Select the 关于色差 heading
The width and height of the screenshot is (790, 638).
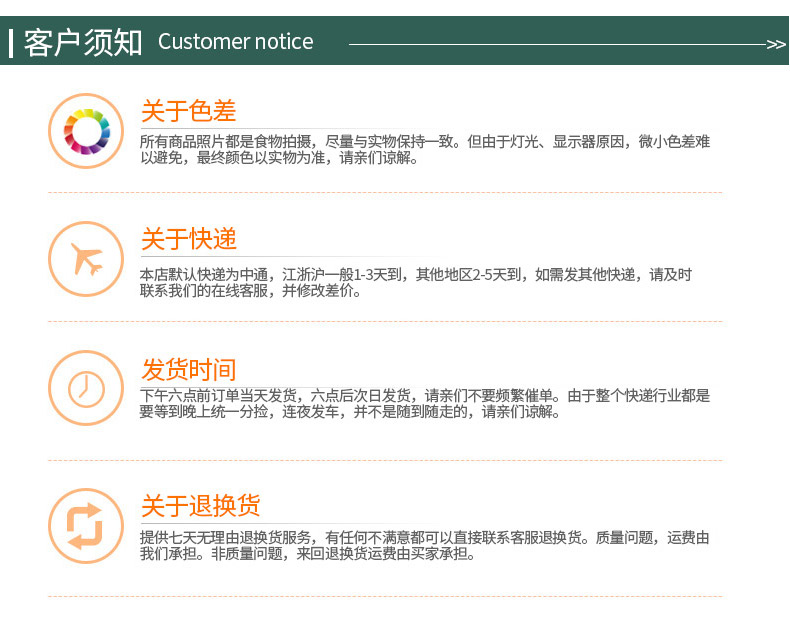(x=189, y=111)
